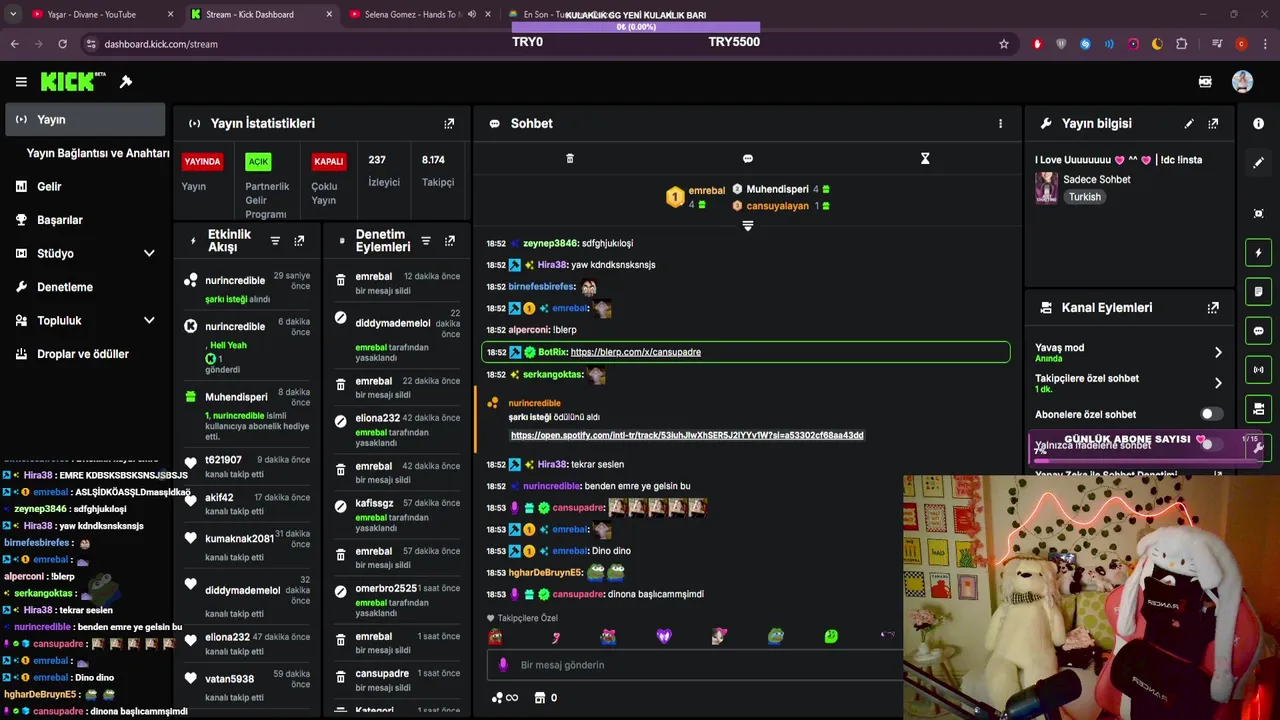Click the KAPALI Çoklu Yayın badge
Screen dimensions: 1280x720
tap(328, 161)
